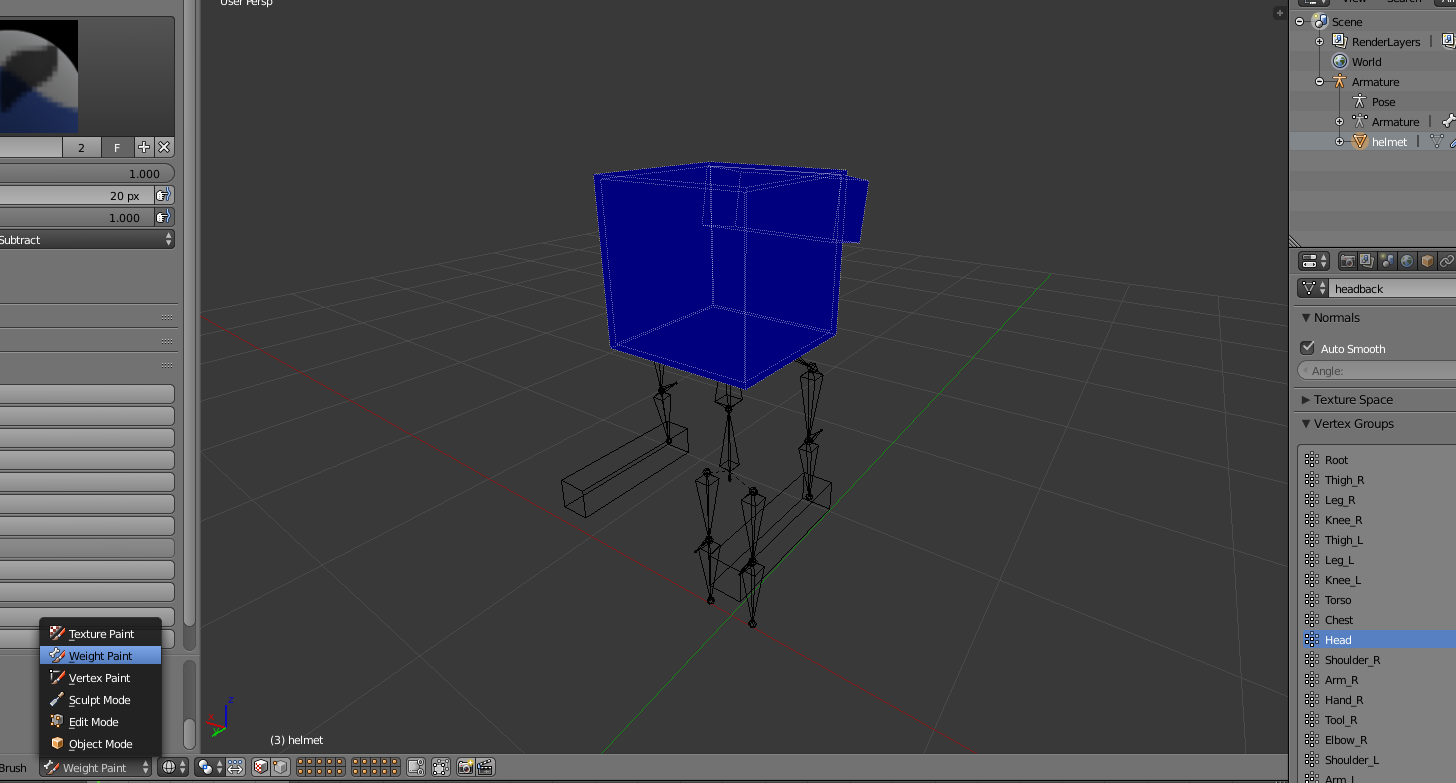Click the Angle input field
Screen dimensions: 1456x783
pos(1377,371)
